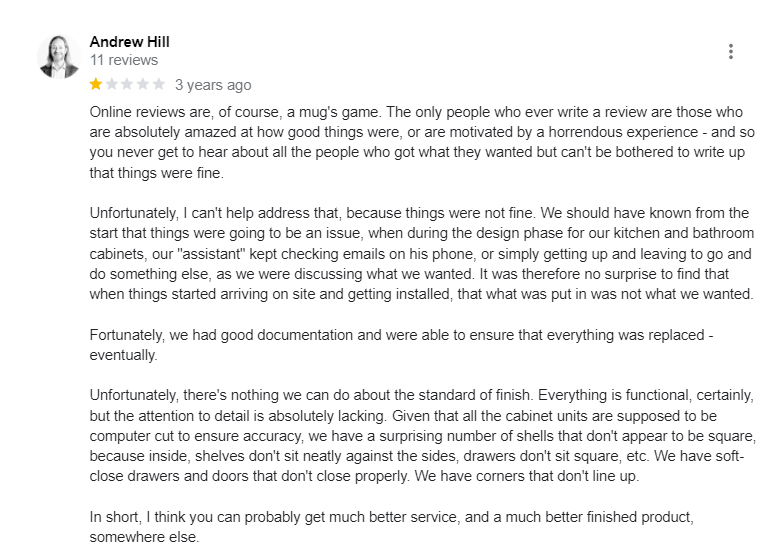783x557 pixels.
Task: Click the paragraph starting "Fortunately, we had good"
Action: 401,345
